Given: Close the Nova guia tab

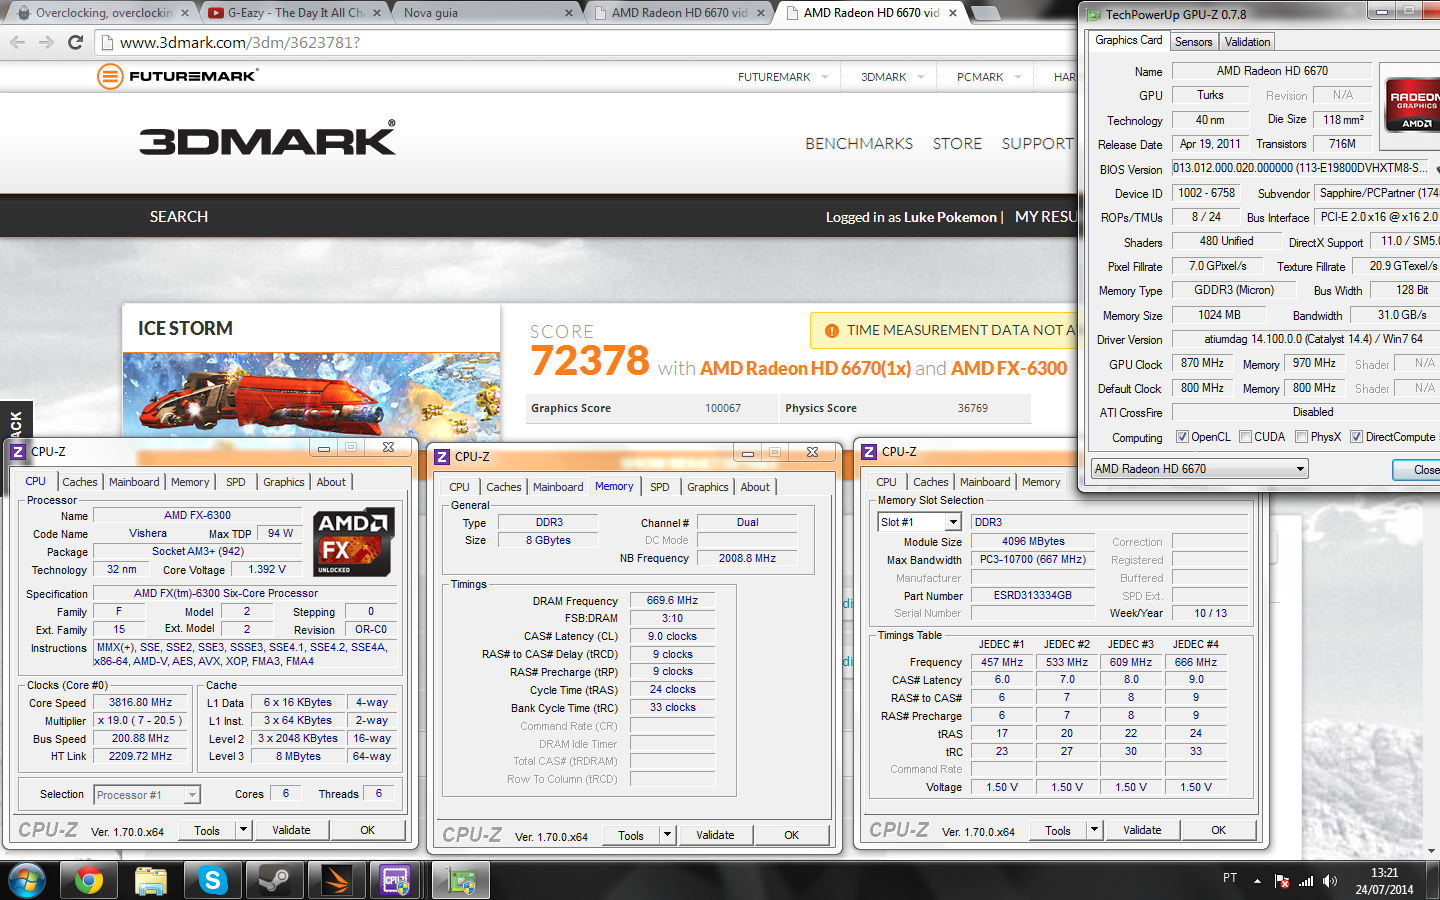Looking at the screenshot, I should click(569, 13).
